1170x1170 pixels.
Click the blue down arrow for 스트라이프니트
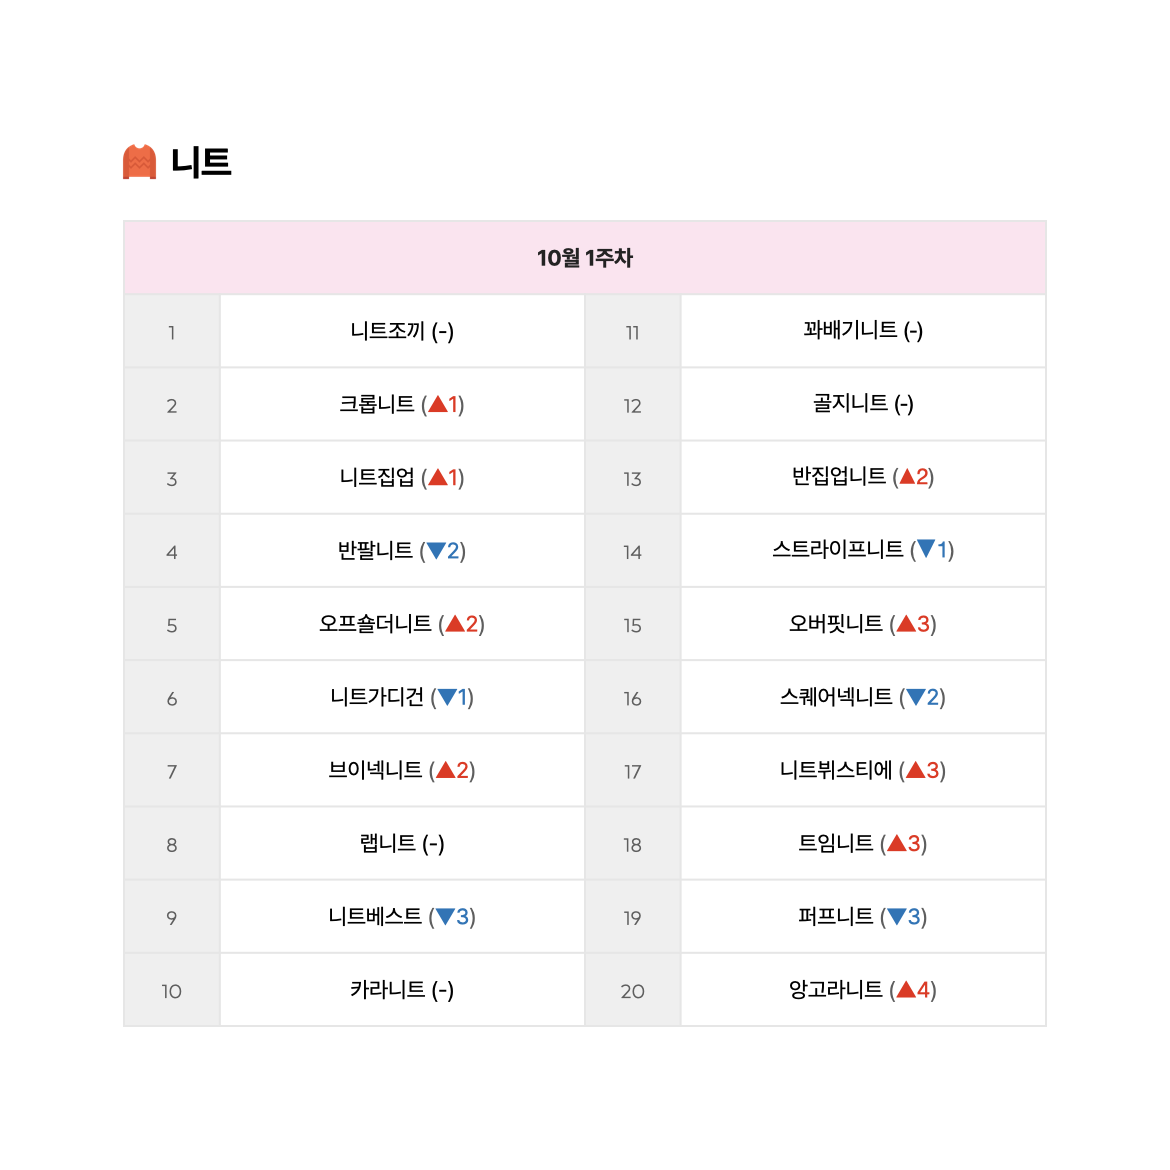(x=926, y=550)
